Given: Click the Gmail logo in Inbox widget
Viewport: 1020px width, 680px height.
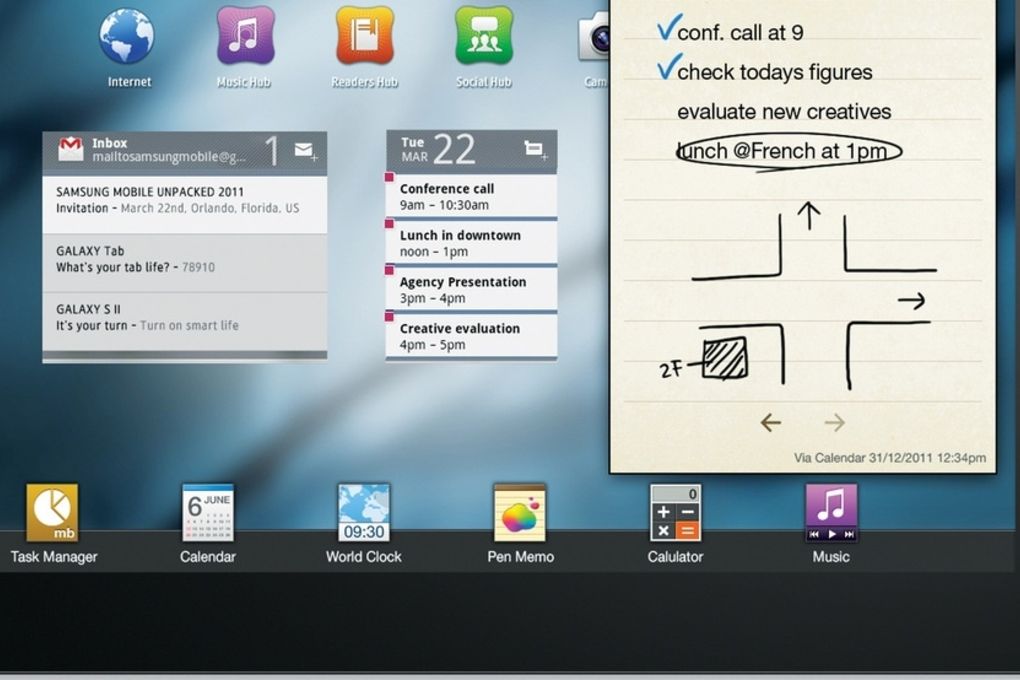Looking at the screenshot, I should (x=70, y=149).
